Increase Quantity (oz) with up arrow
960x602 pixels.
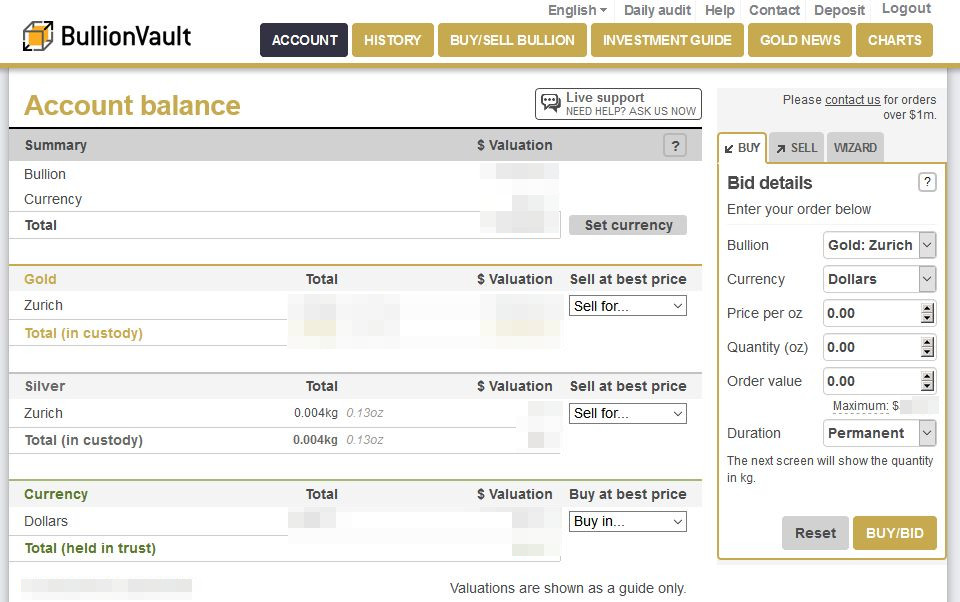pyautogui.click(x=928, y=342)
